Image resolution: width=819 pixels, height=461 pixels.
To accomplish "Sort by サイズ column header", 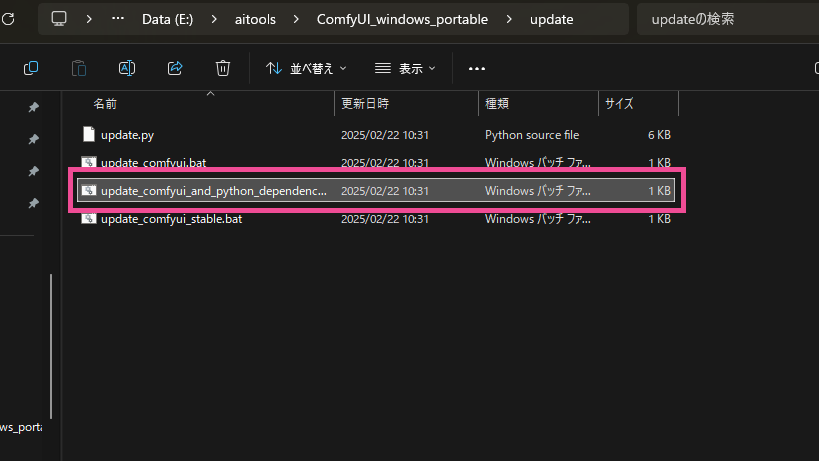I will [619, 103].
